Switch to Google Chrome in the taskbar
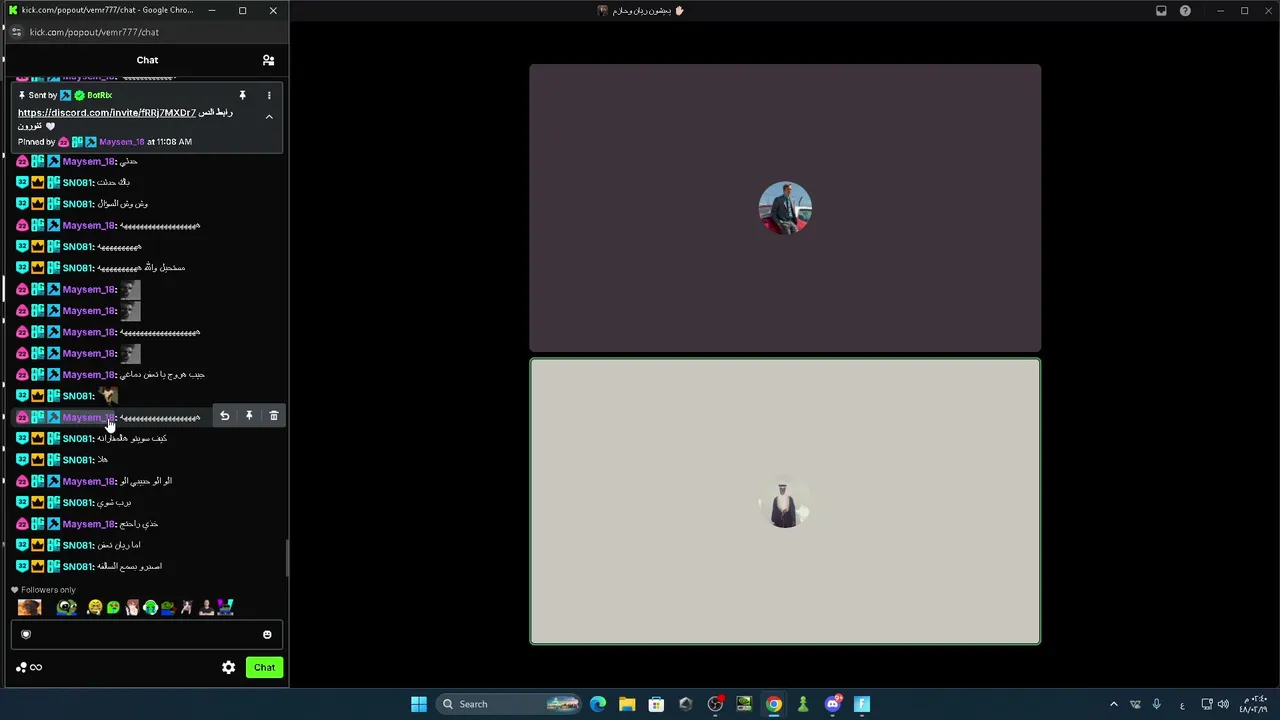 773,704
